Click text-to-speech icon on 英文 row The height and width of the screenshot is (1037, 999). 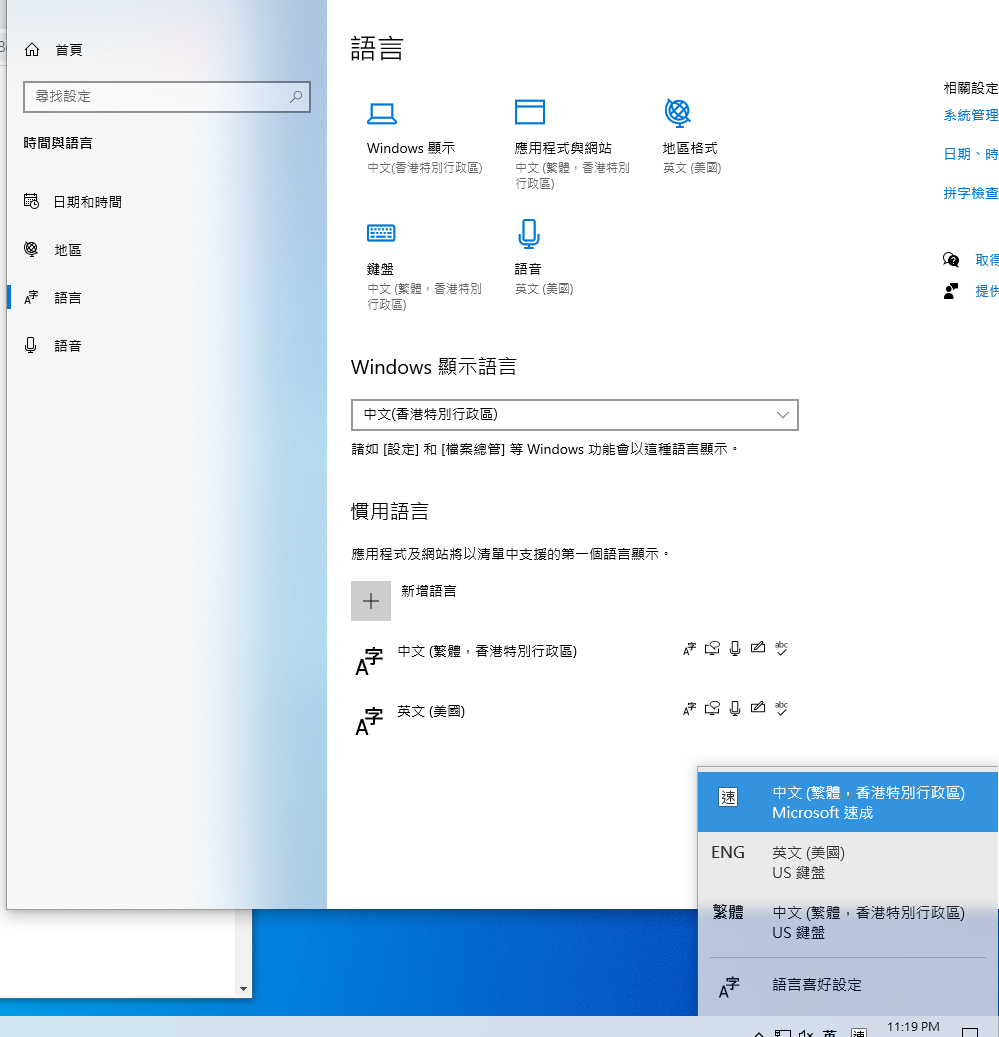(x=712, y=709)
